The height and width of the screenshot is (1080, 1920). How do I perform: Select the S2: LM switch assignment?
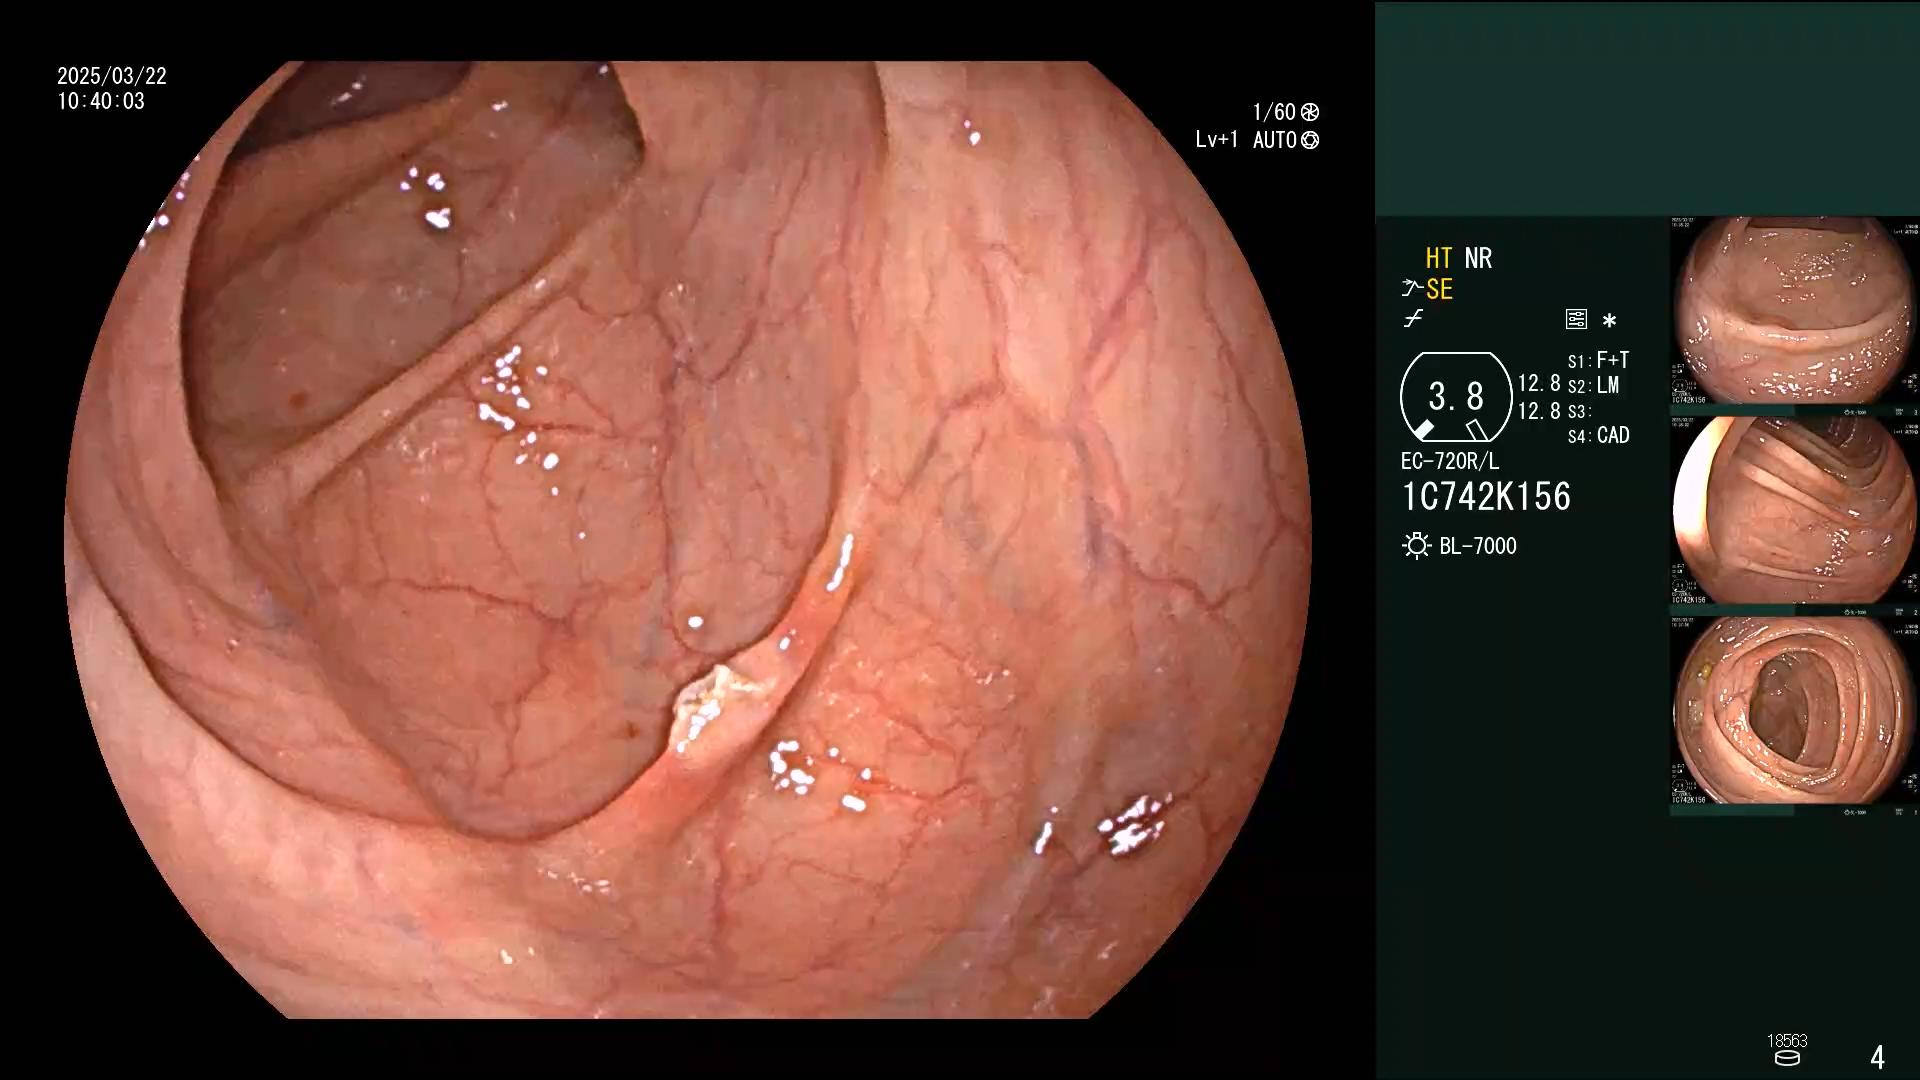click(1593, 385)
